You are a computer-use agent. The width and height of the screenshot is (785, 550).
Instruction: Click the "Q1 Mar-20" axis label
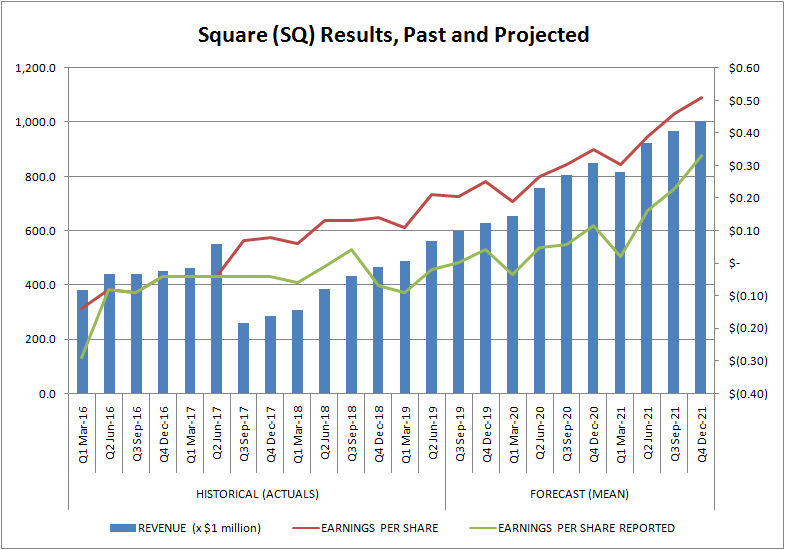click(x=513, y=434)
